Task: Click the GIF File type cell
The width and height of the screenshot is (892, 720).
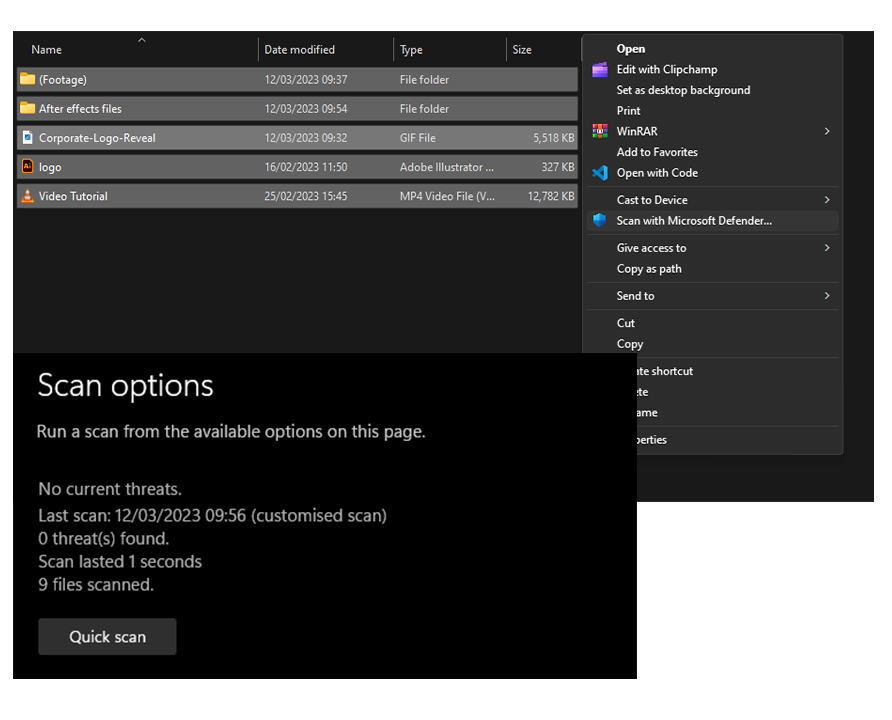Action: click(x=418, y=138)
